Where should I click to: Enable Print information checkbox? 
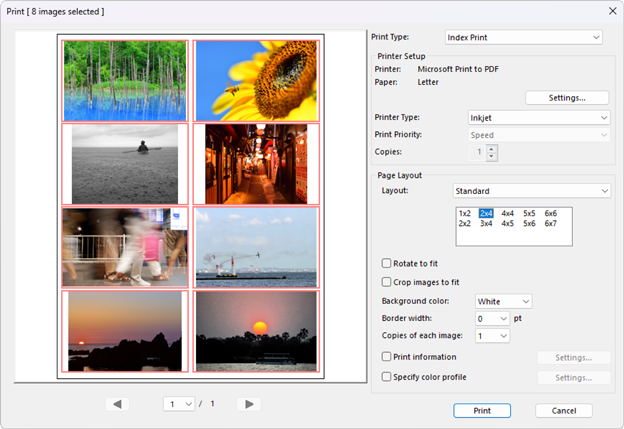(x=387, y=357)
